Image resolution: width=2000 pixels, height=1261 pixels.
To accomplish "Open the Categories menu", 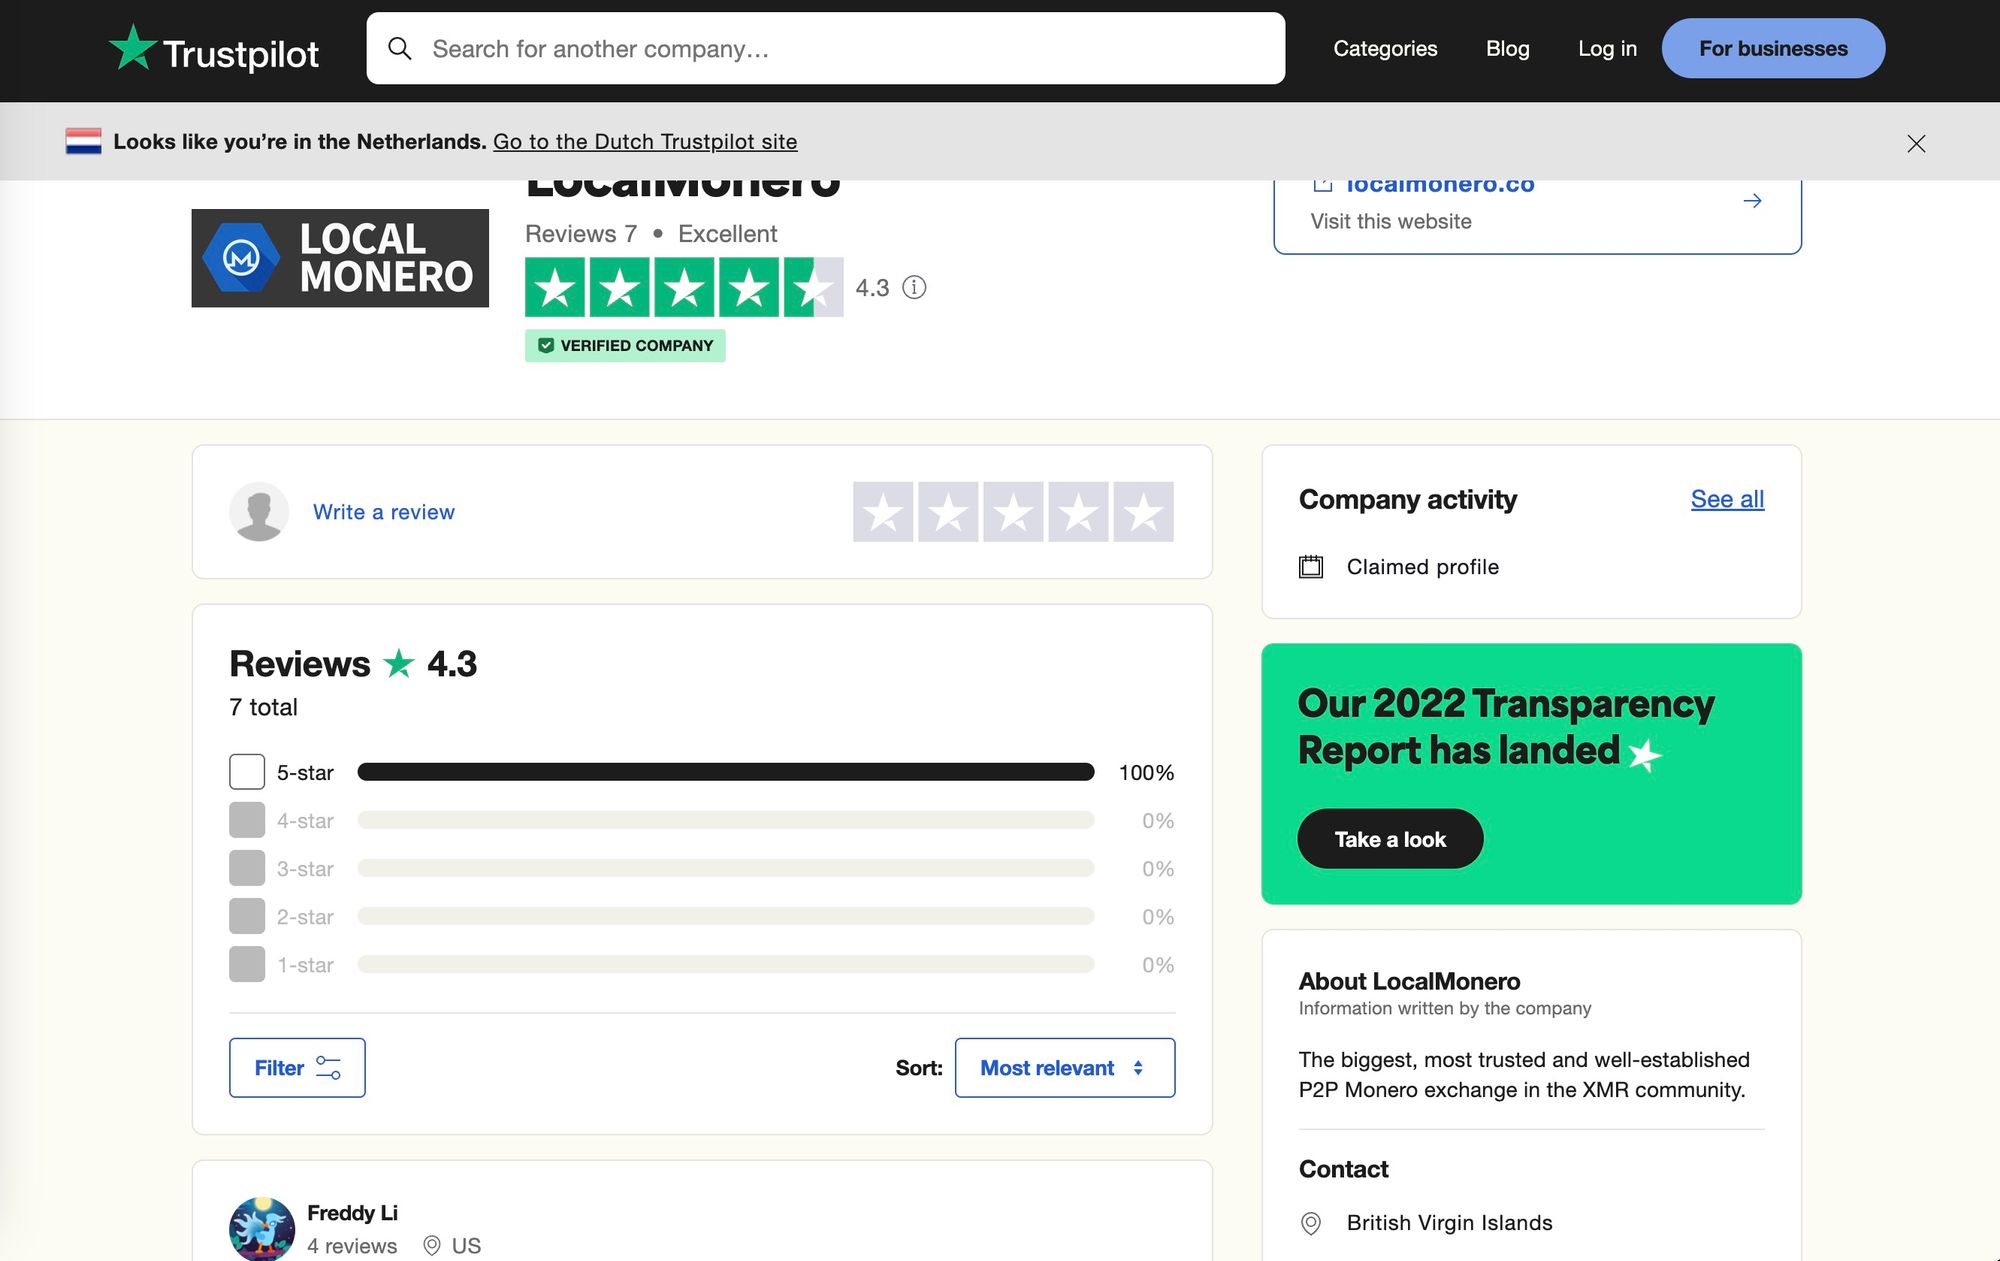I will point(1385,48).
